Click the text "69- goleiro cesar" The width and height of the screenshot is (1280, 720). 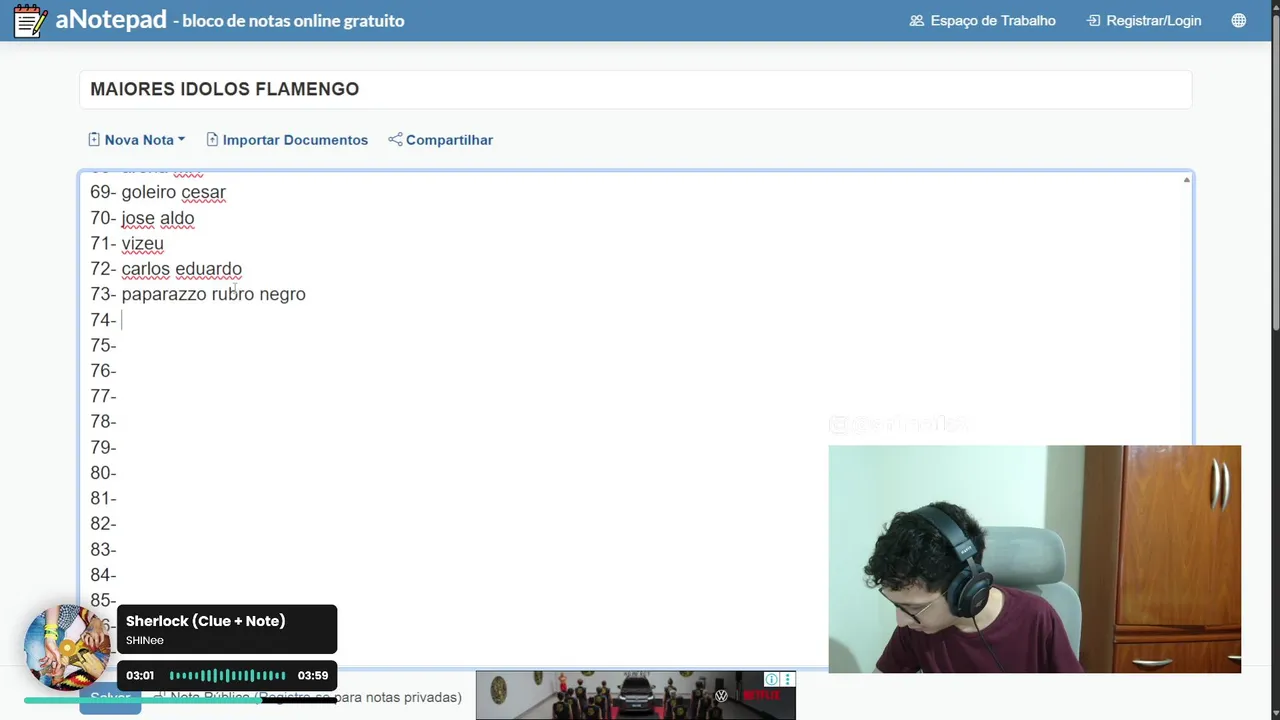click(158, 192)
